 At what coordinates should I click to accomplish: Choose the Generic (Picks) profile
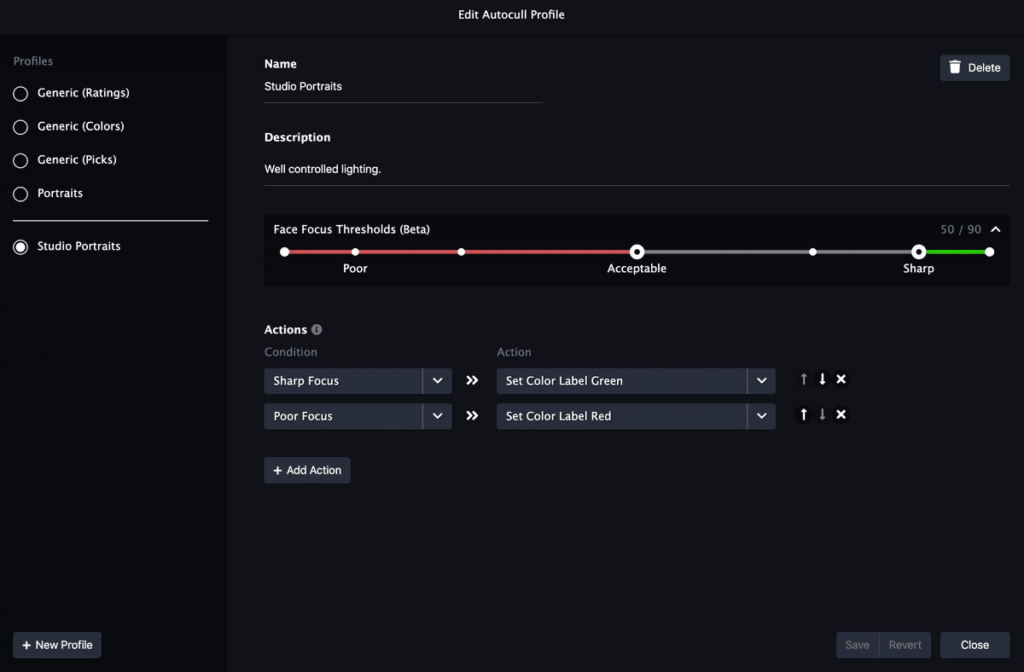point(20,160)
